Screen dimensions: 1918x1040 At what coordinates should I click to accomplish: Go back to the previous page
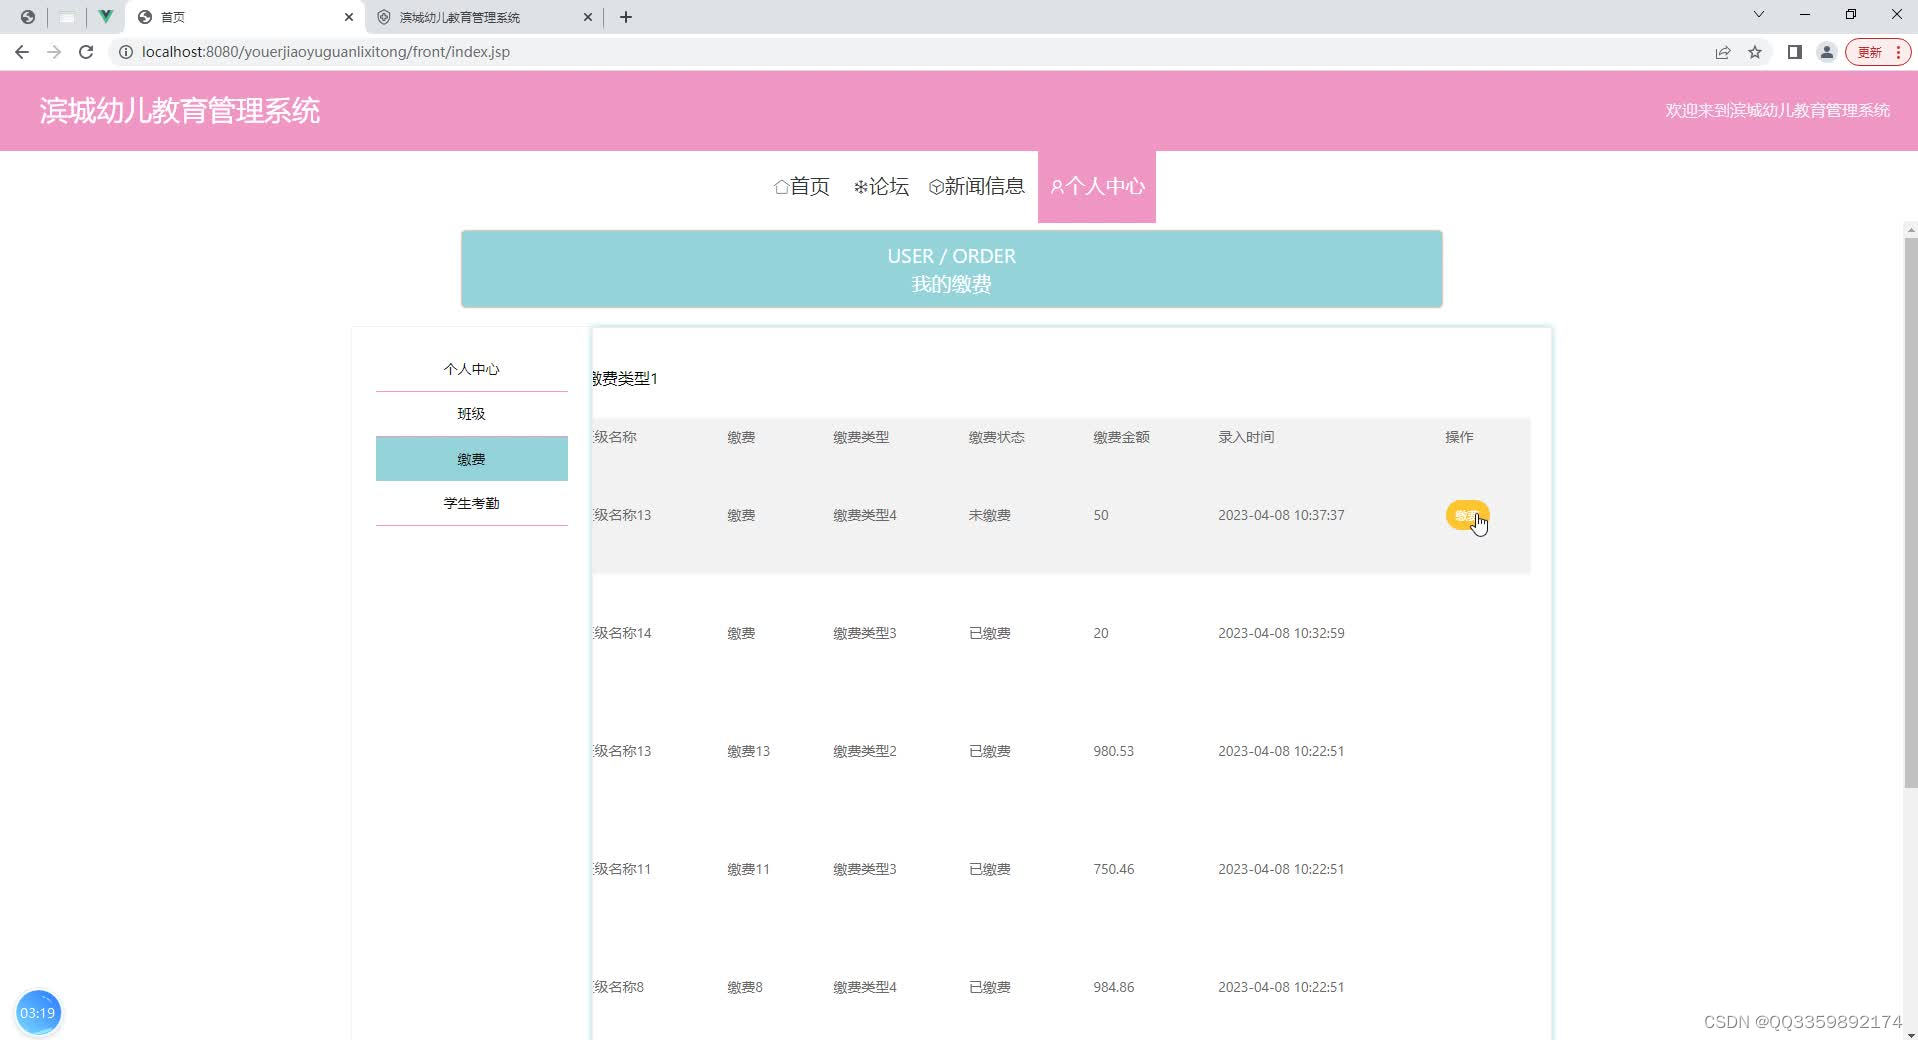click(22, 52)
